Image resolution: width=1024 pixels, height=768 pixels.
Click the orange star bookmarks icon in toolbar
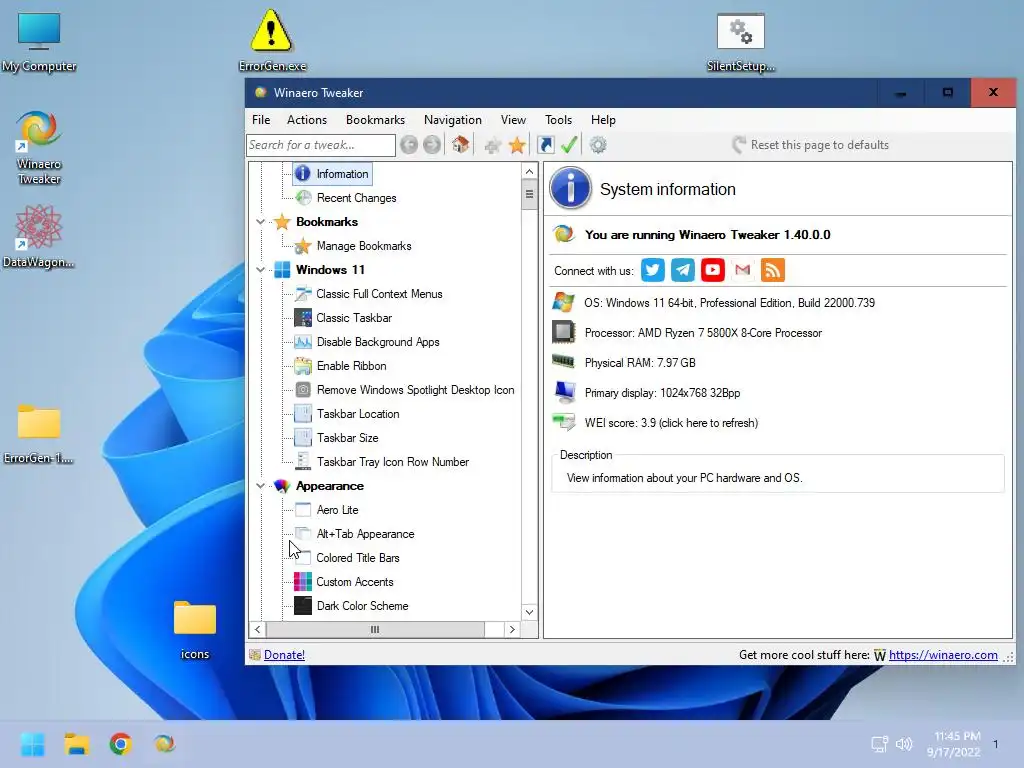coord(517,145)
